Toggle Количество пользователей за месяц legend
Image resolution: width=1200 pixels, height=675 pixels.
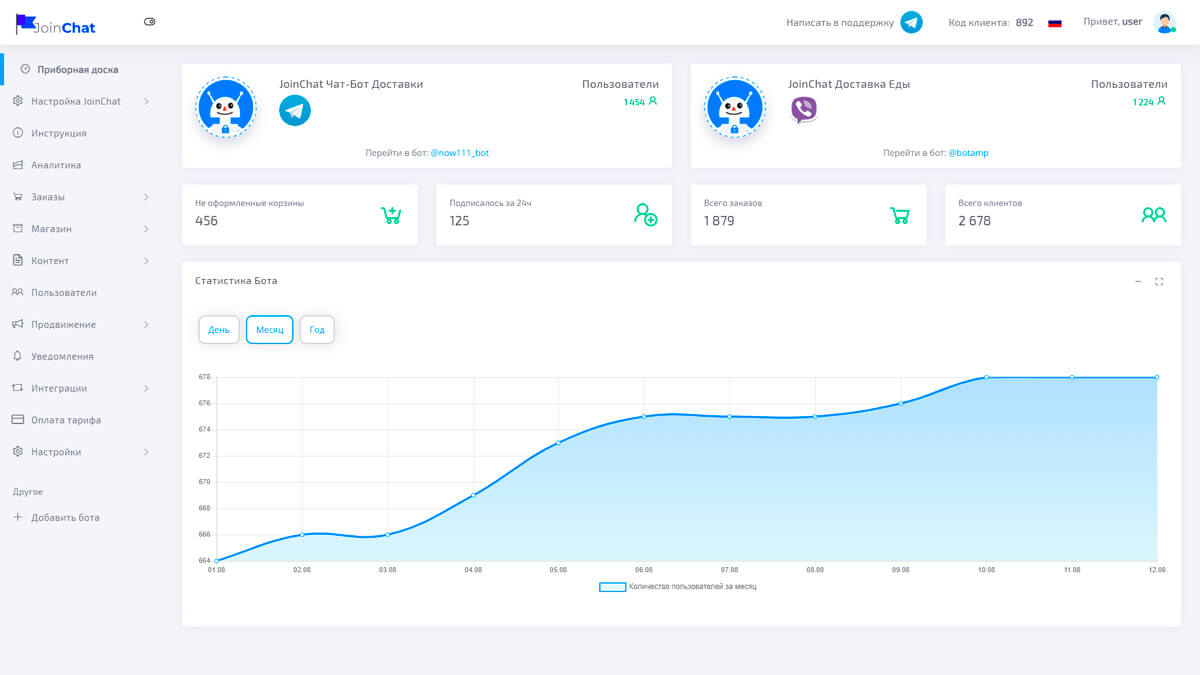678,587
